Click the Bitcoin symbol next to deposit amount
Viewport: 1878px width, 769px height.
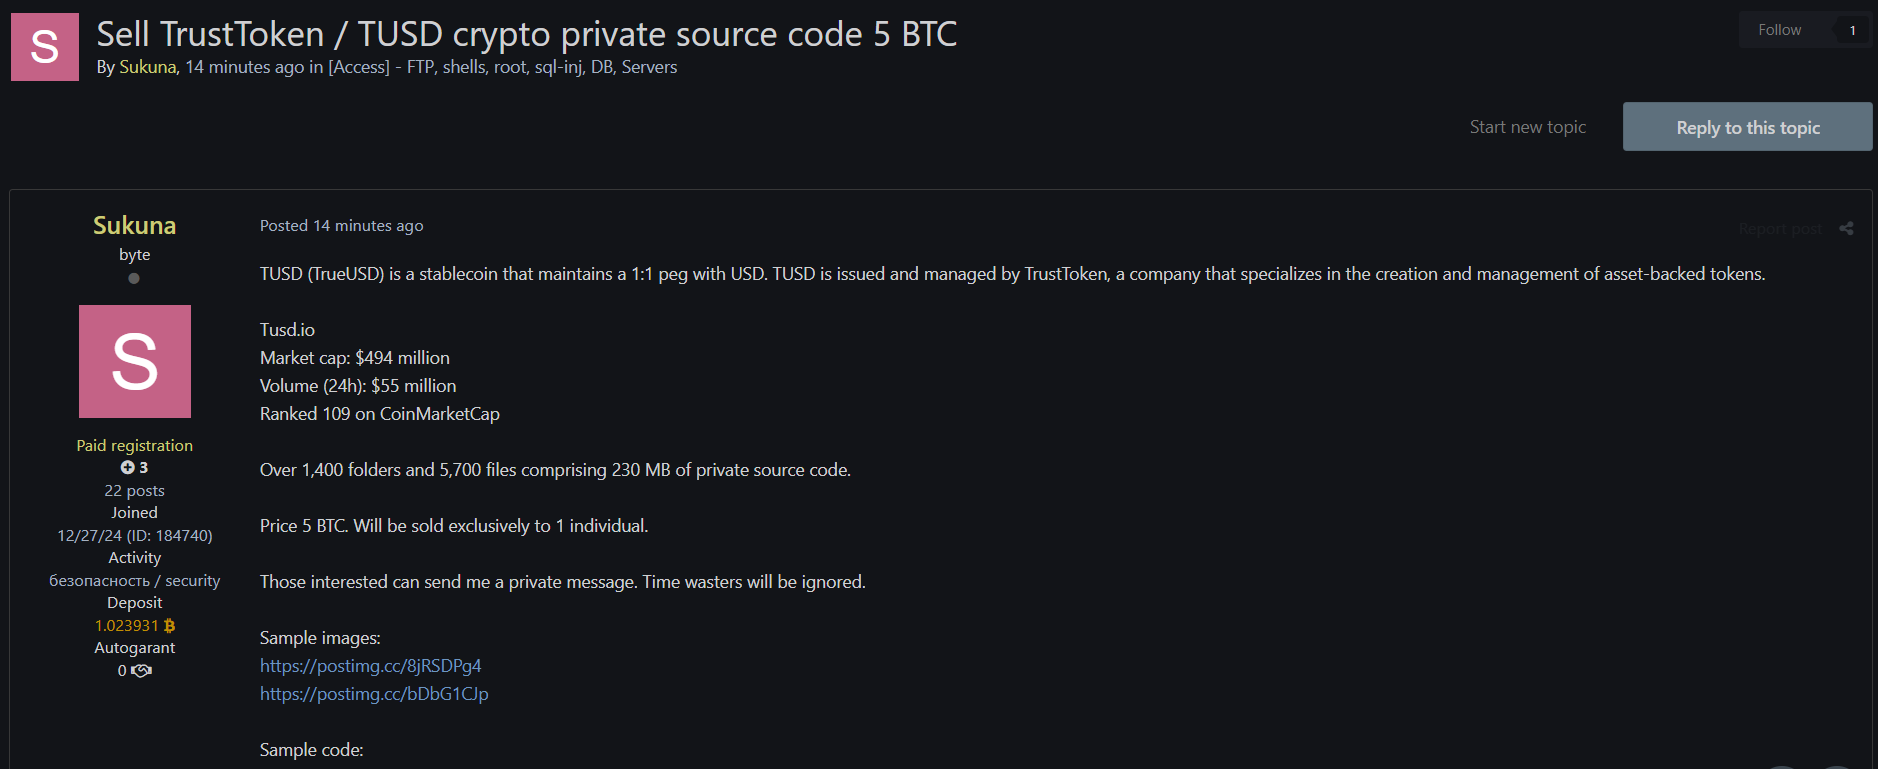tap(169, 626)
